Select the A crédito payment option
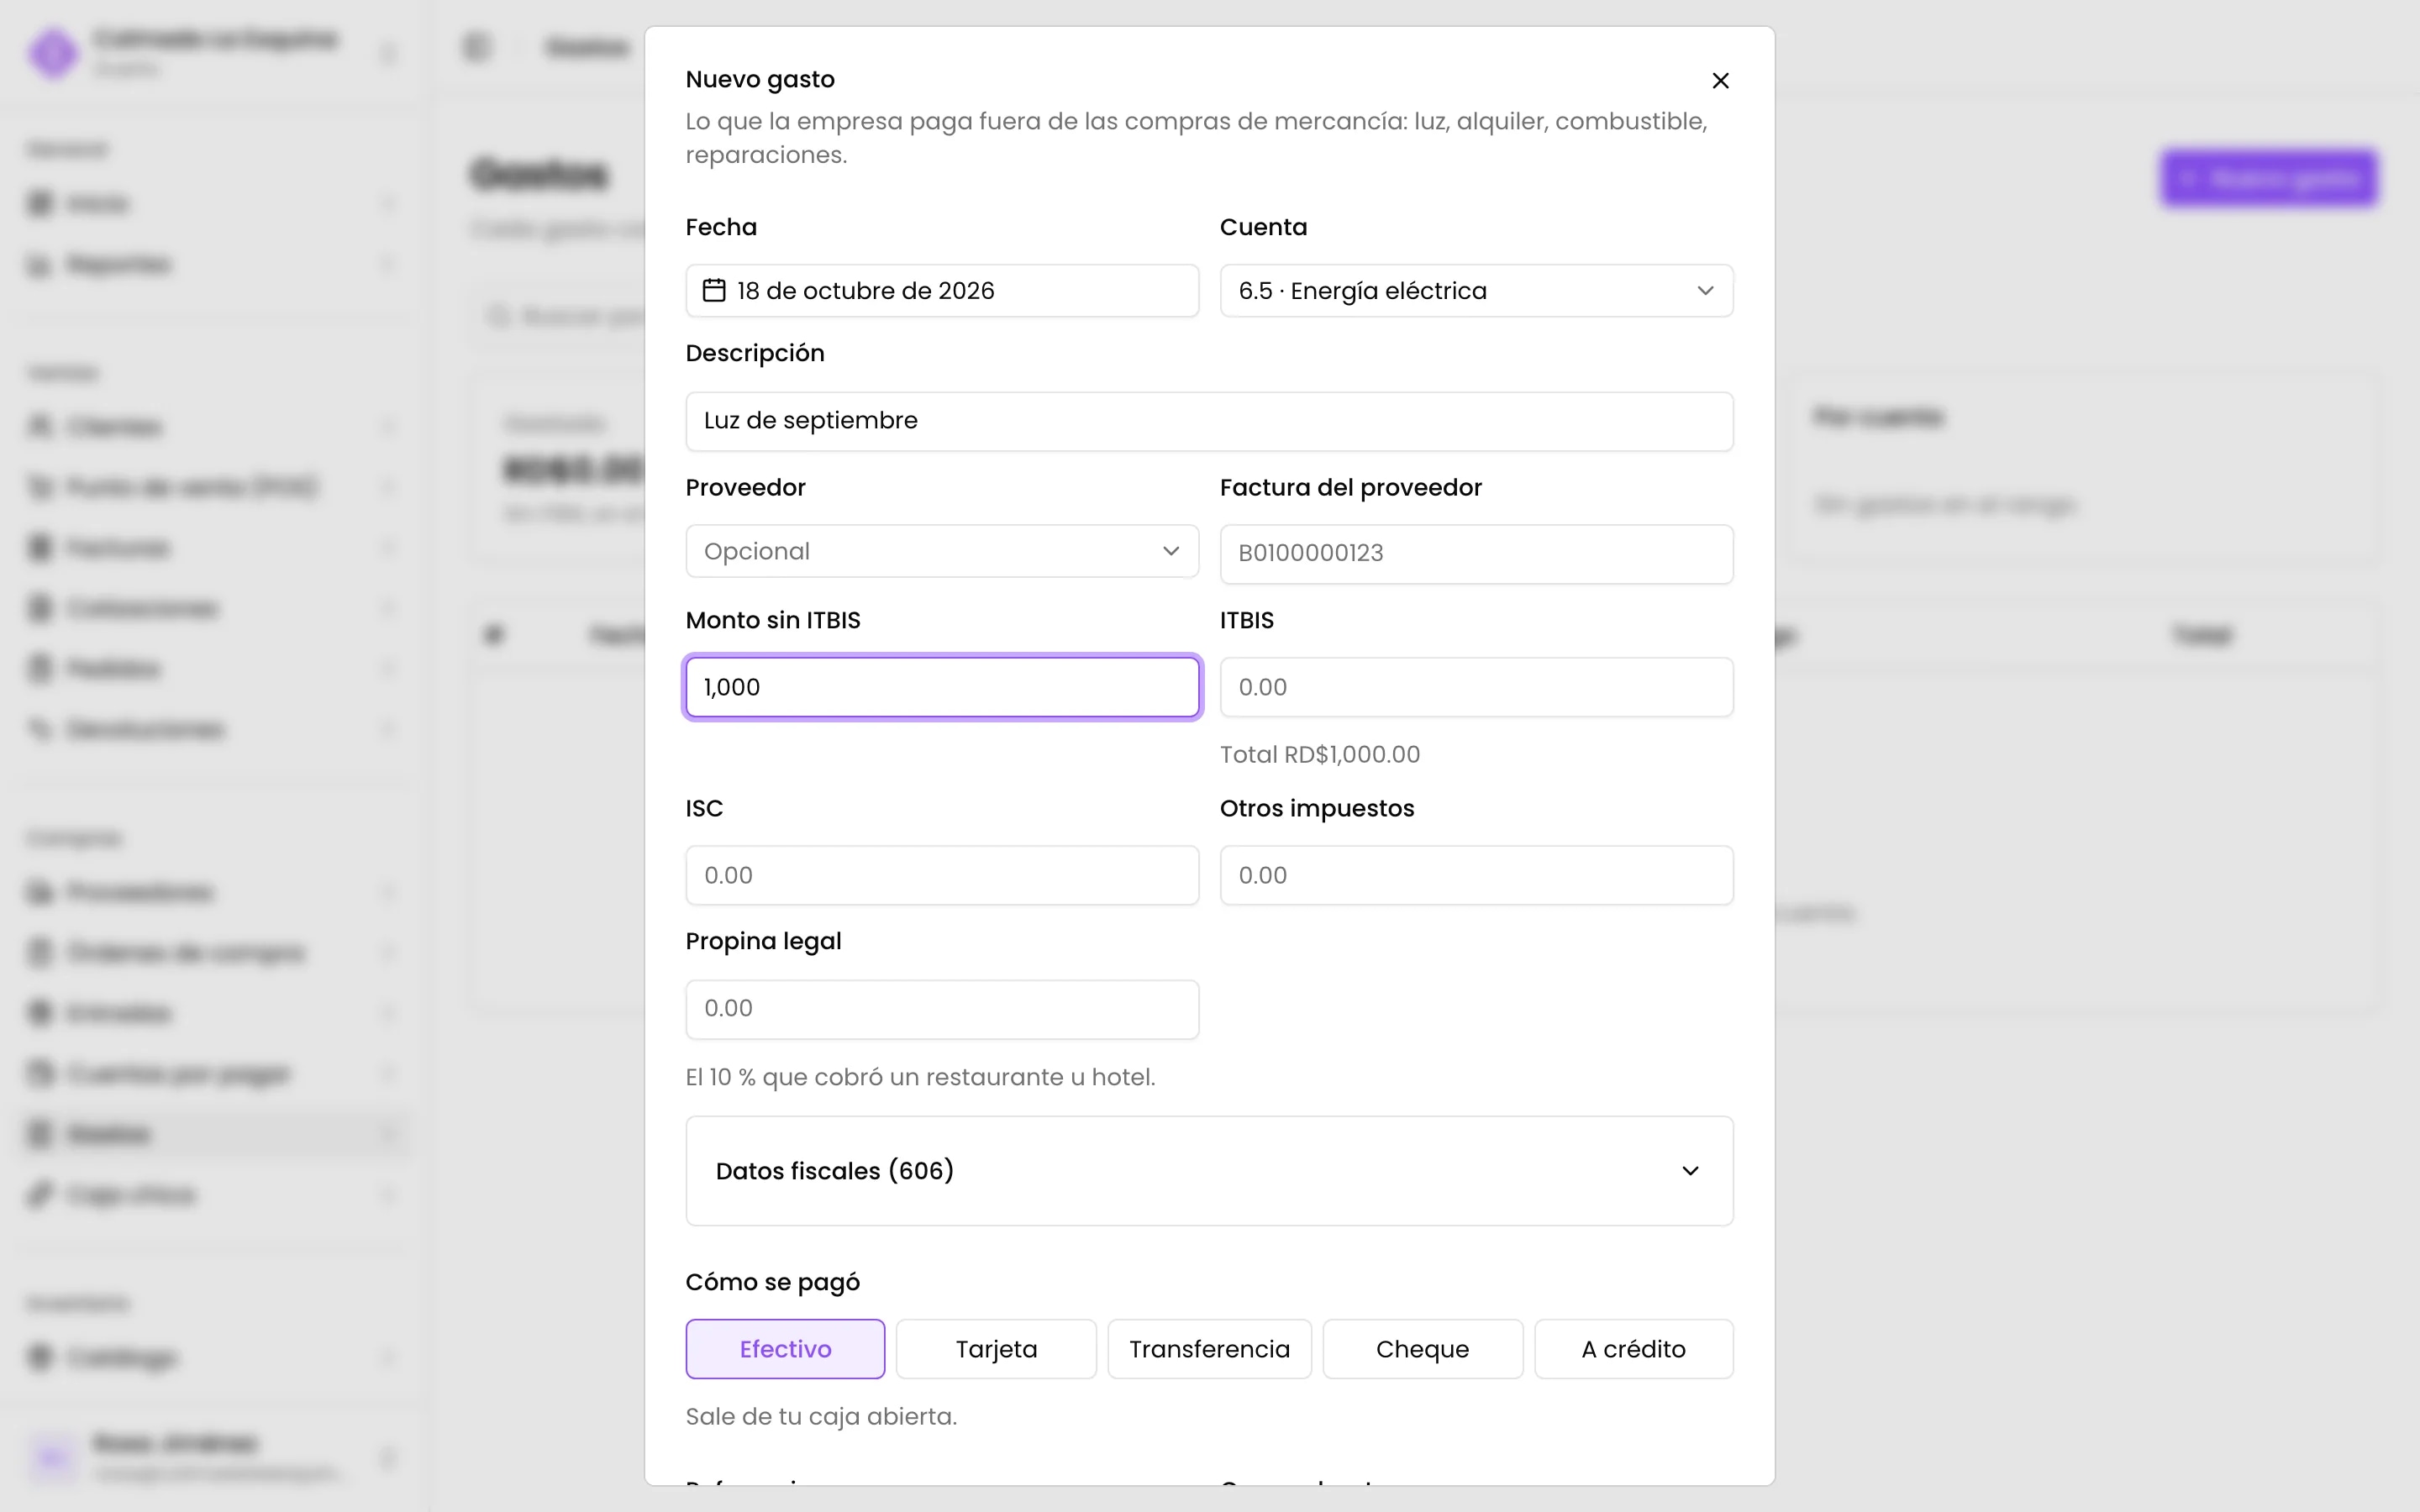This screenshot has width=2420, height=1512. click(x=1633, y=1349)
